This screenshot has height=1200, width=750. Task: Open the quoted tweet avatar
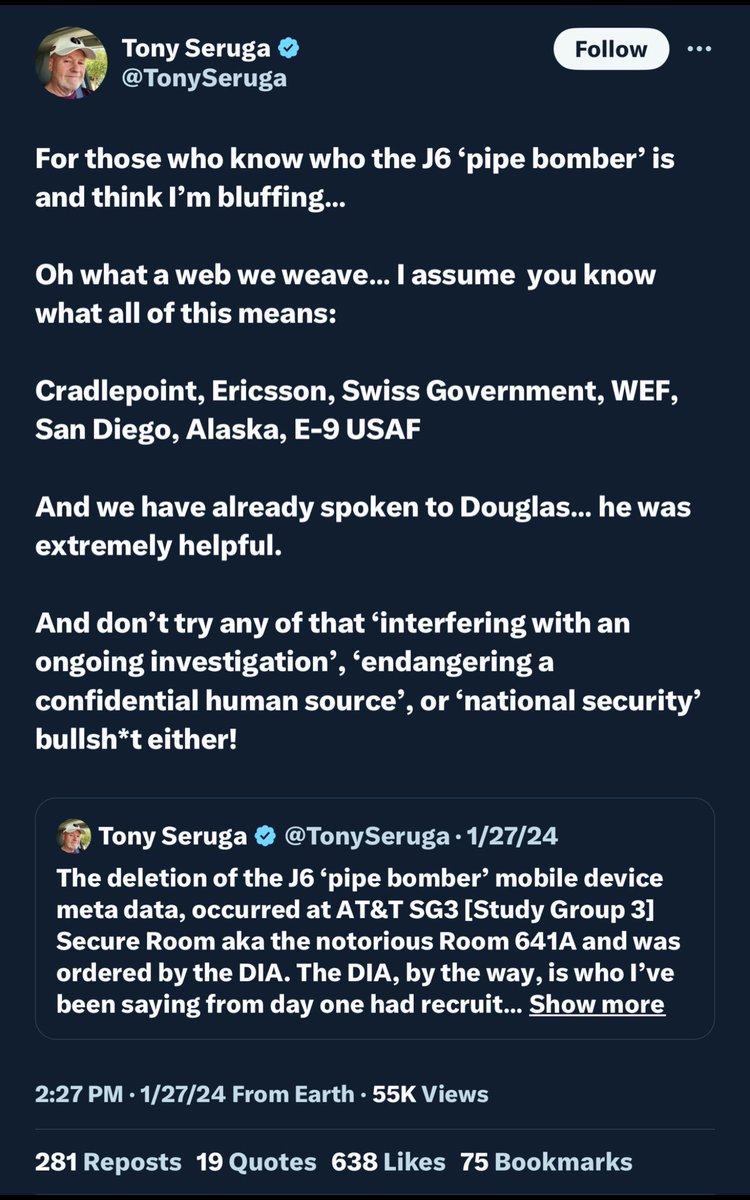click(x=74, y=836)
